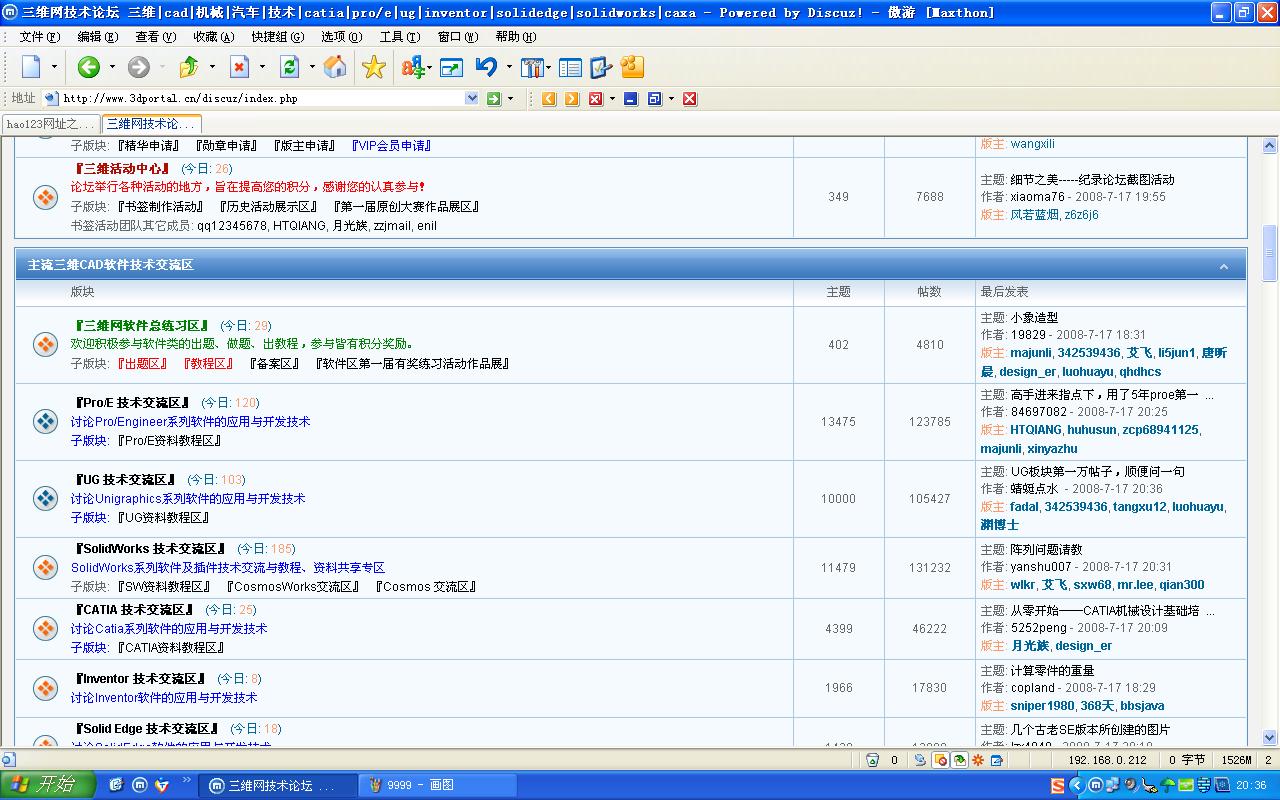Switch to the hao123网址之... tab
This screenshot has width=1280, height=800.
tap(50, 124)
